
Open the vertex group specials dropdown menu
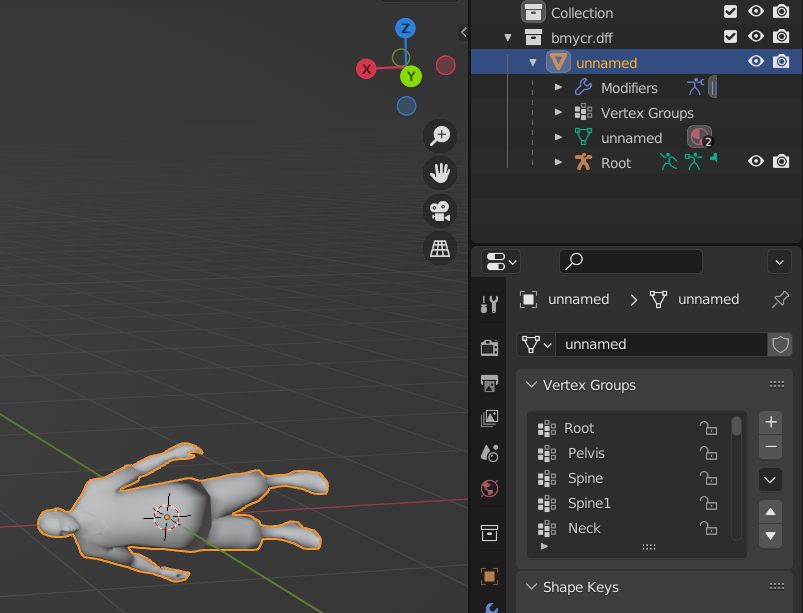click(x=769, y=479)
